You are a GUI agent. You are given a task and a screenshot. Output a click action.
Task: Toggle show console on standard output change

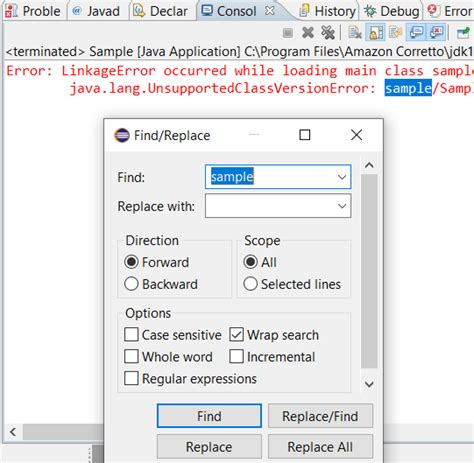(416, 33)
